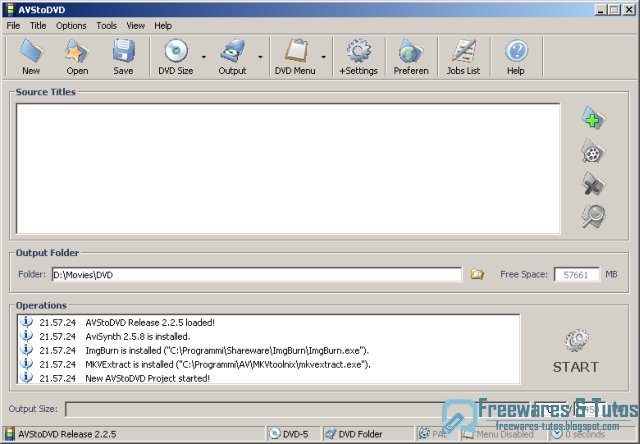640x444 pixels.
Task: Close the AVStoDVD window
Action: pos(629,10)
